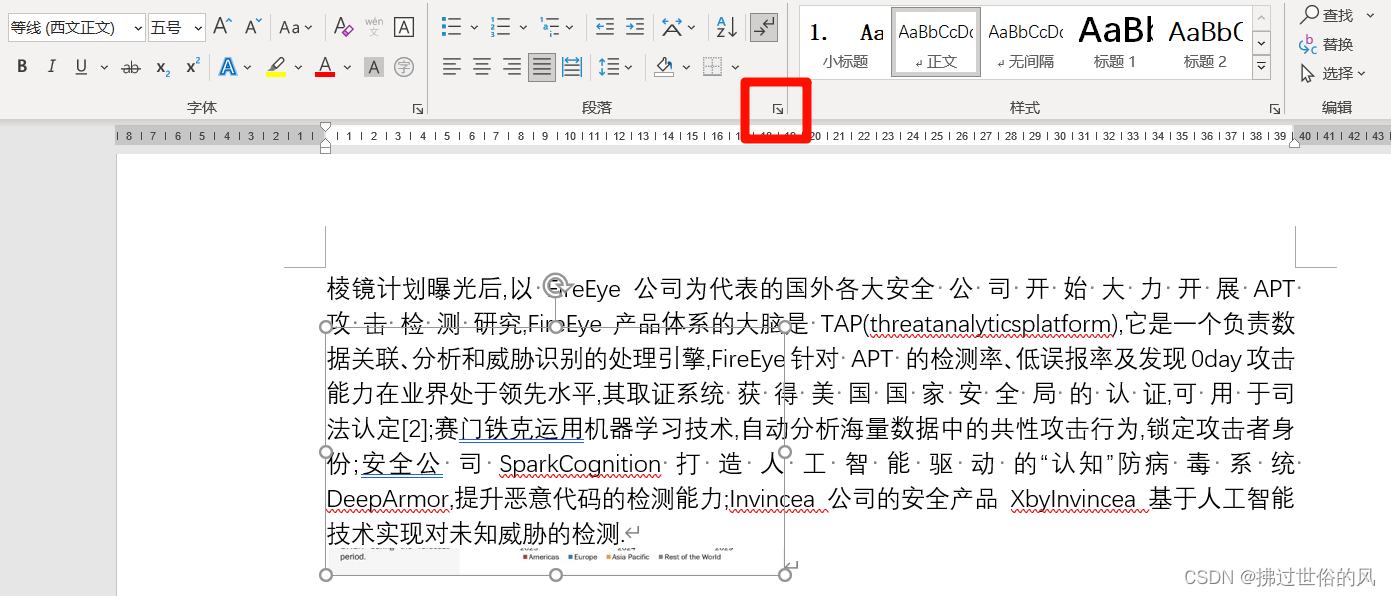Expand bullet library dropdown arrow
This screenshot has width=1391, height=596.
(473, 27)
